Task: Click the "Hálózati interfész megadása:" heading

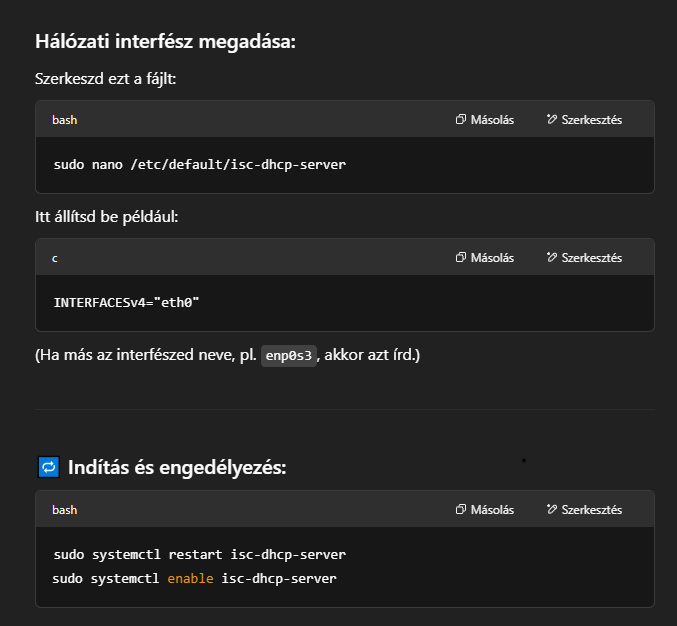Action: coord(165,42)
